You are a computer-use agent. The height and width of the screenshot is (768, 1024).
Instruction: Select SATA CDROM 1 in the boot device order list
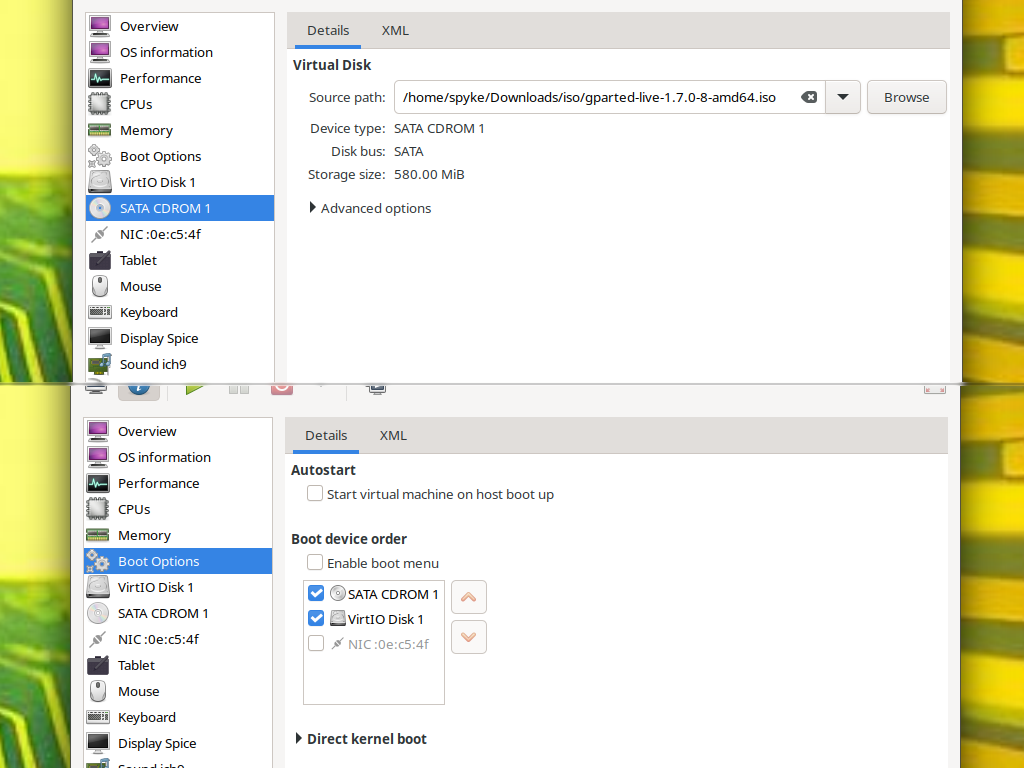393,594
